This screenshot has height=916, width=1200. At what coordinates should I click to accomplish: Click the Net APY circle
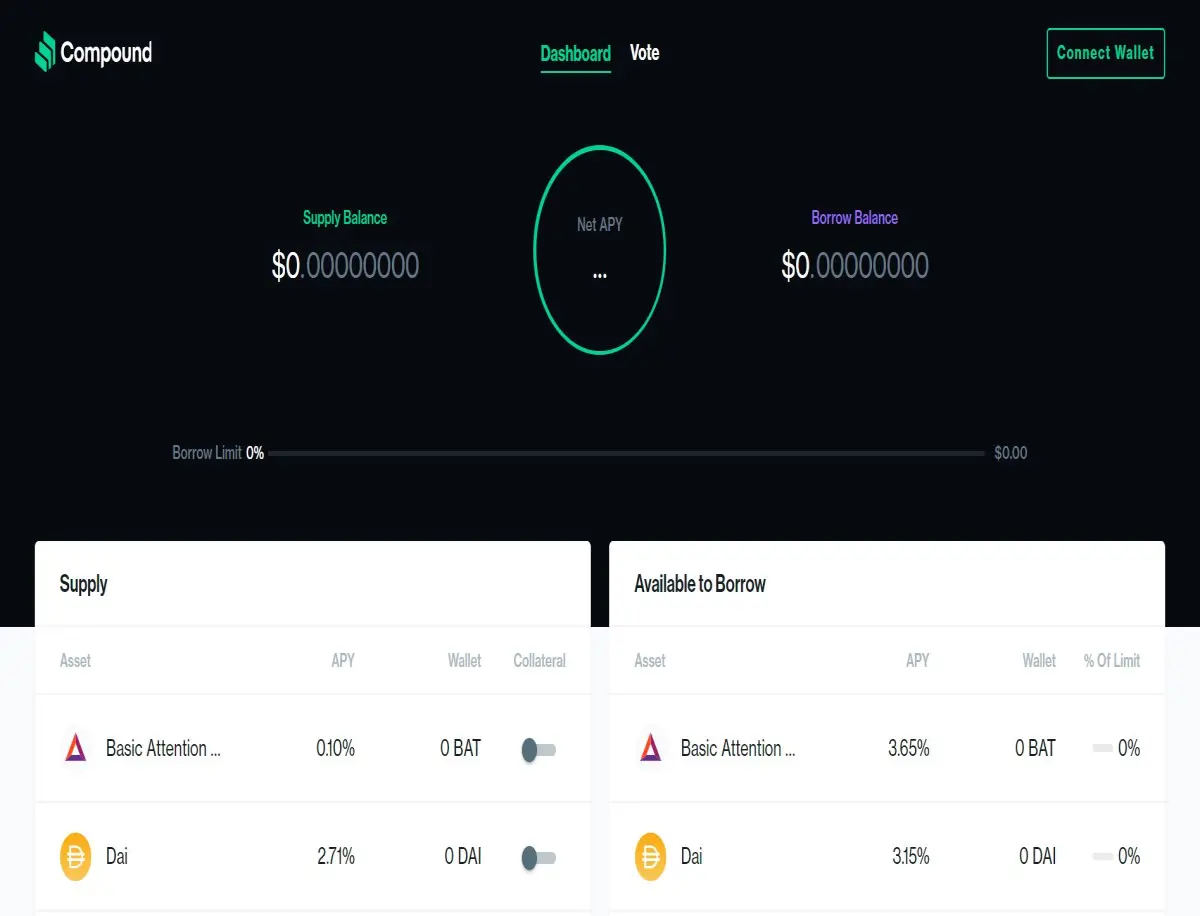coord(599,249)
